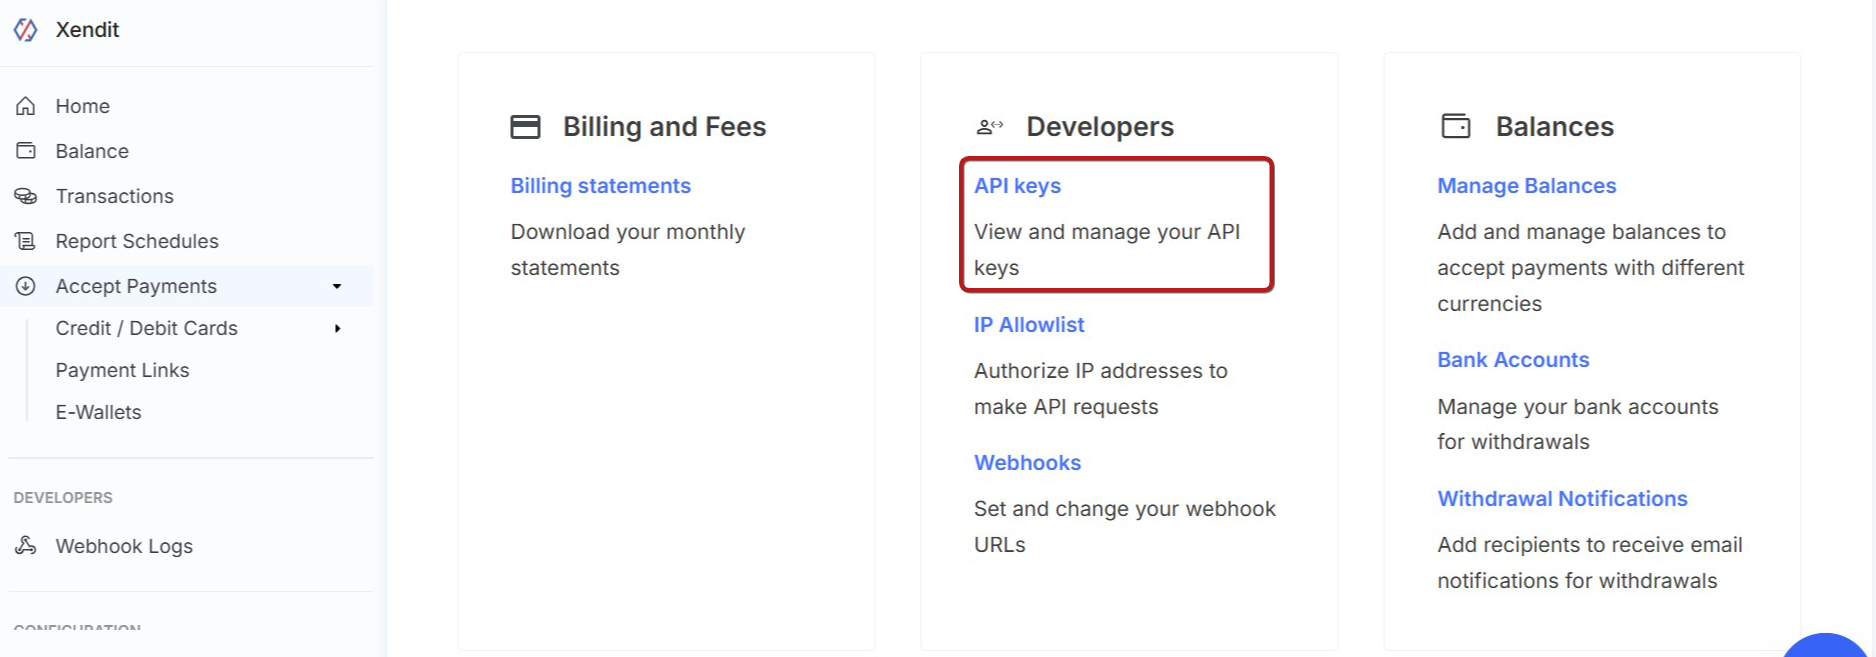Click the Balances card heading
1876x657 pixels.
pyautogui.click(x=1554, y=127)
